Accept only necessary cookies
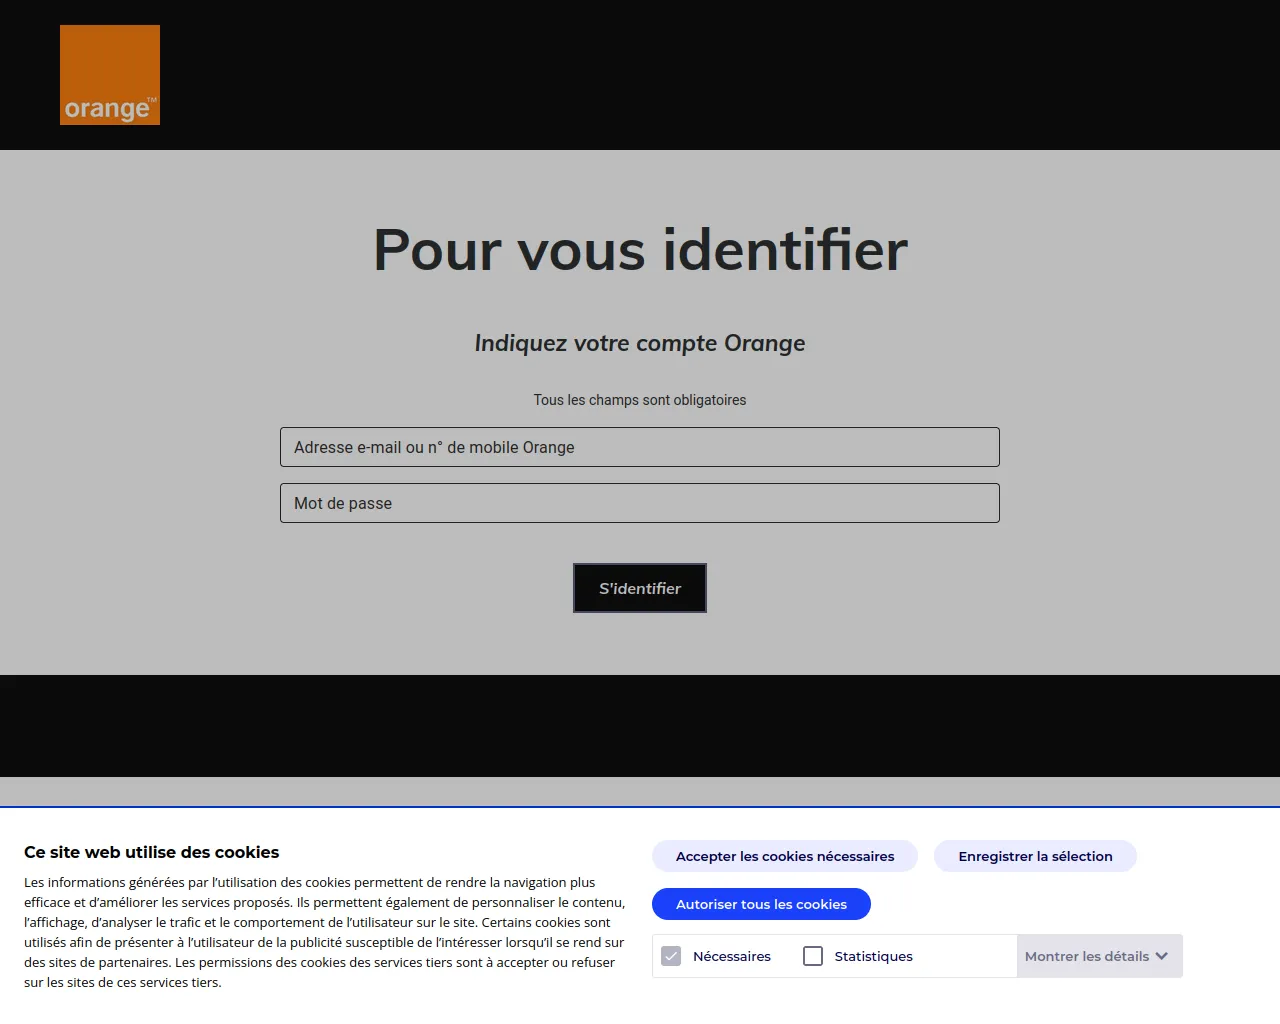Image resolution: width=1280 pixels, height=1024 pixels. click(x=785, y=856)
